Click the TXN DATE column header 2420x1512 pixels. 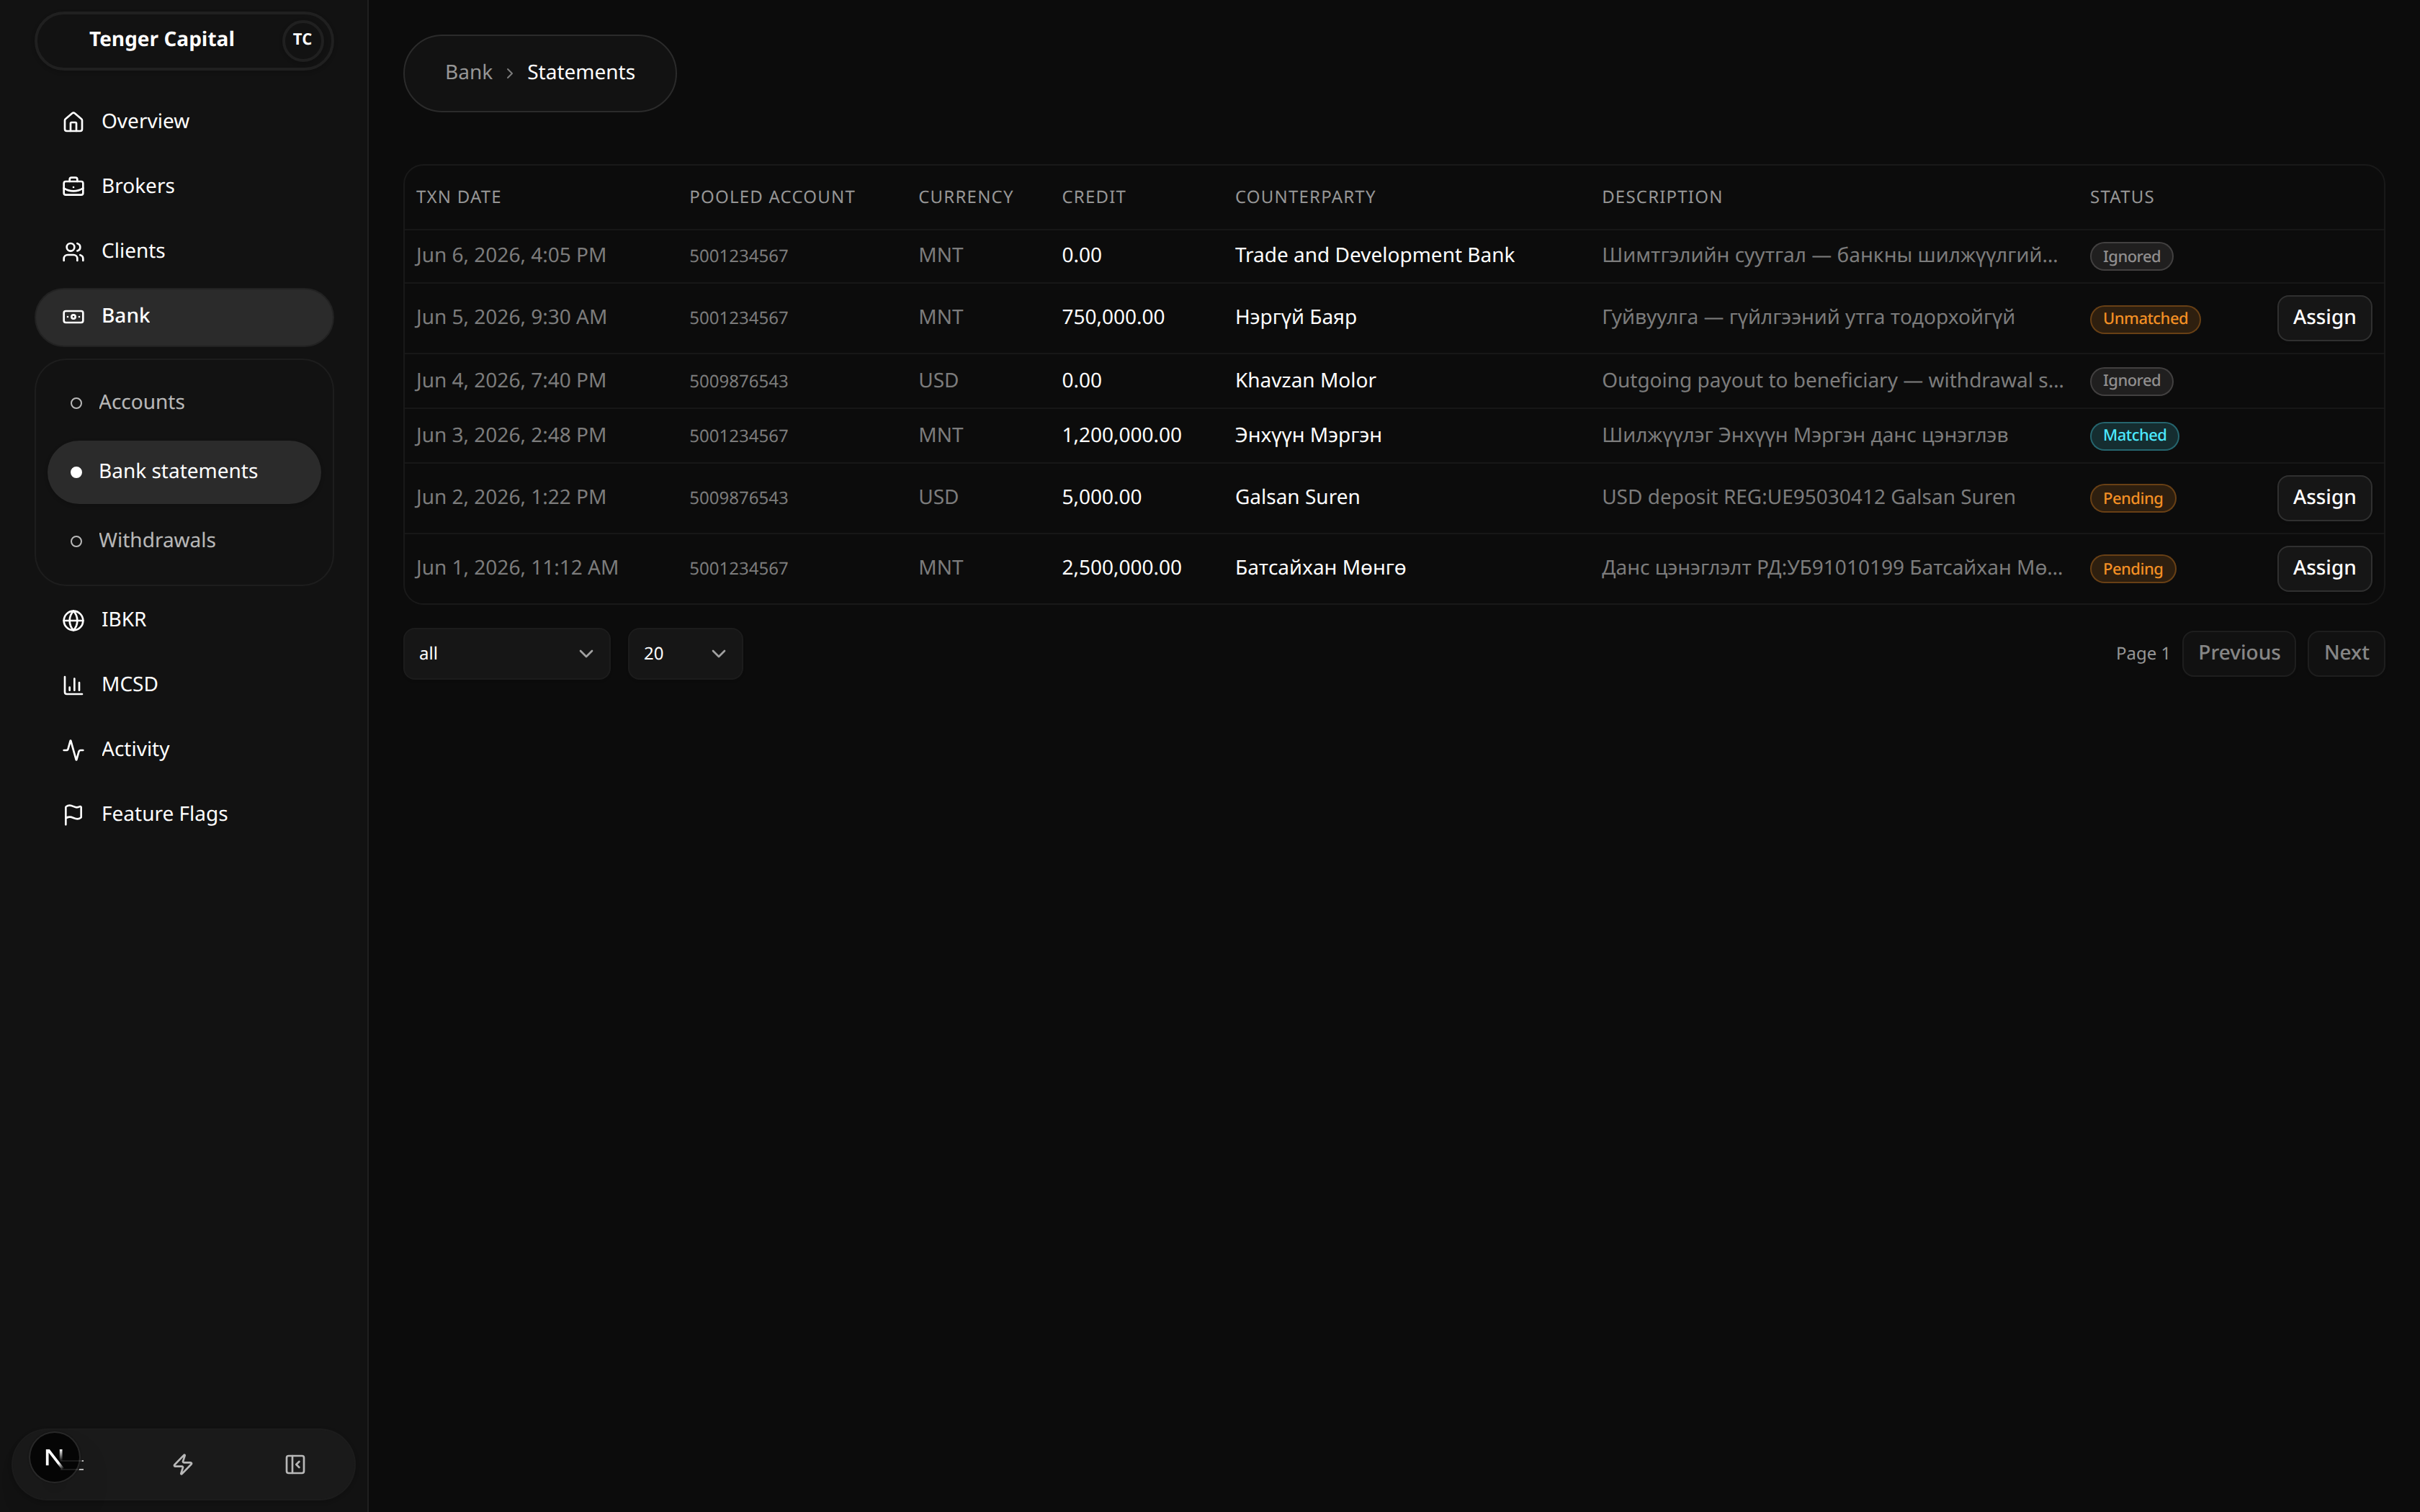tap(458, 198)
